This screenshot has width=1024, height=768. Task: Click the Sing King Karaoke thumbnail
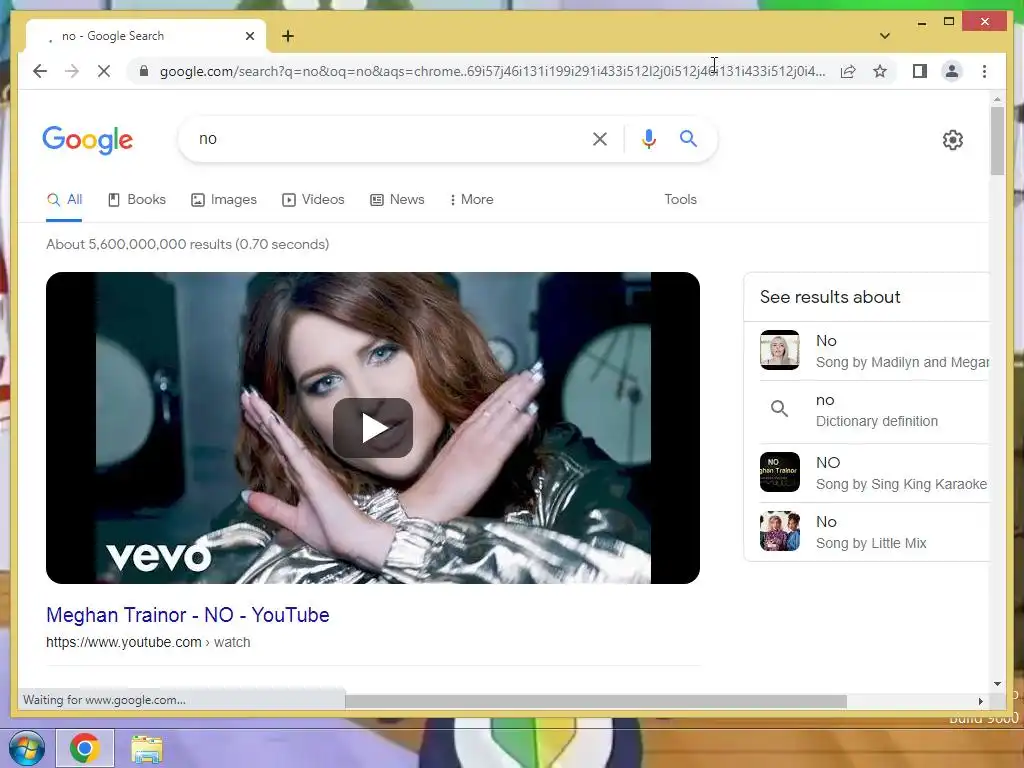click(x=780, y=472)
